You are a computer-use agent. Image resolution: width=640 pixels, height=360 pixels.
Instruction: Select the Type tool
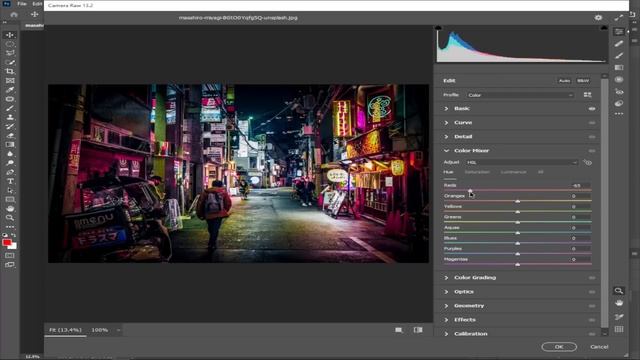[x=10, y=181]
